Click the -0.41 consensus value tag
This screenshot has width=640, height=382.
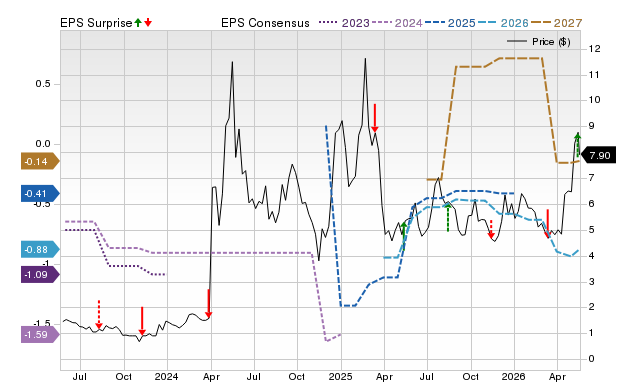pyautogui.click(x=40, y=193)
